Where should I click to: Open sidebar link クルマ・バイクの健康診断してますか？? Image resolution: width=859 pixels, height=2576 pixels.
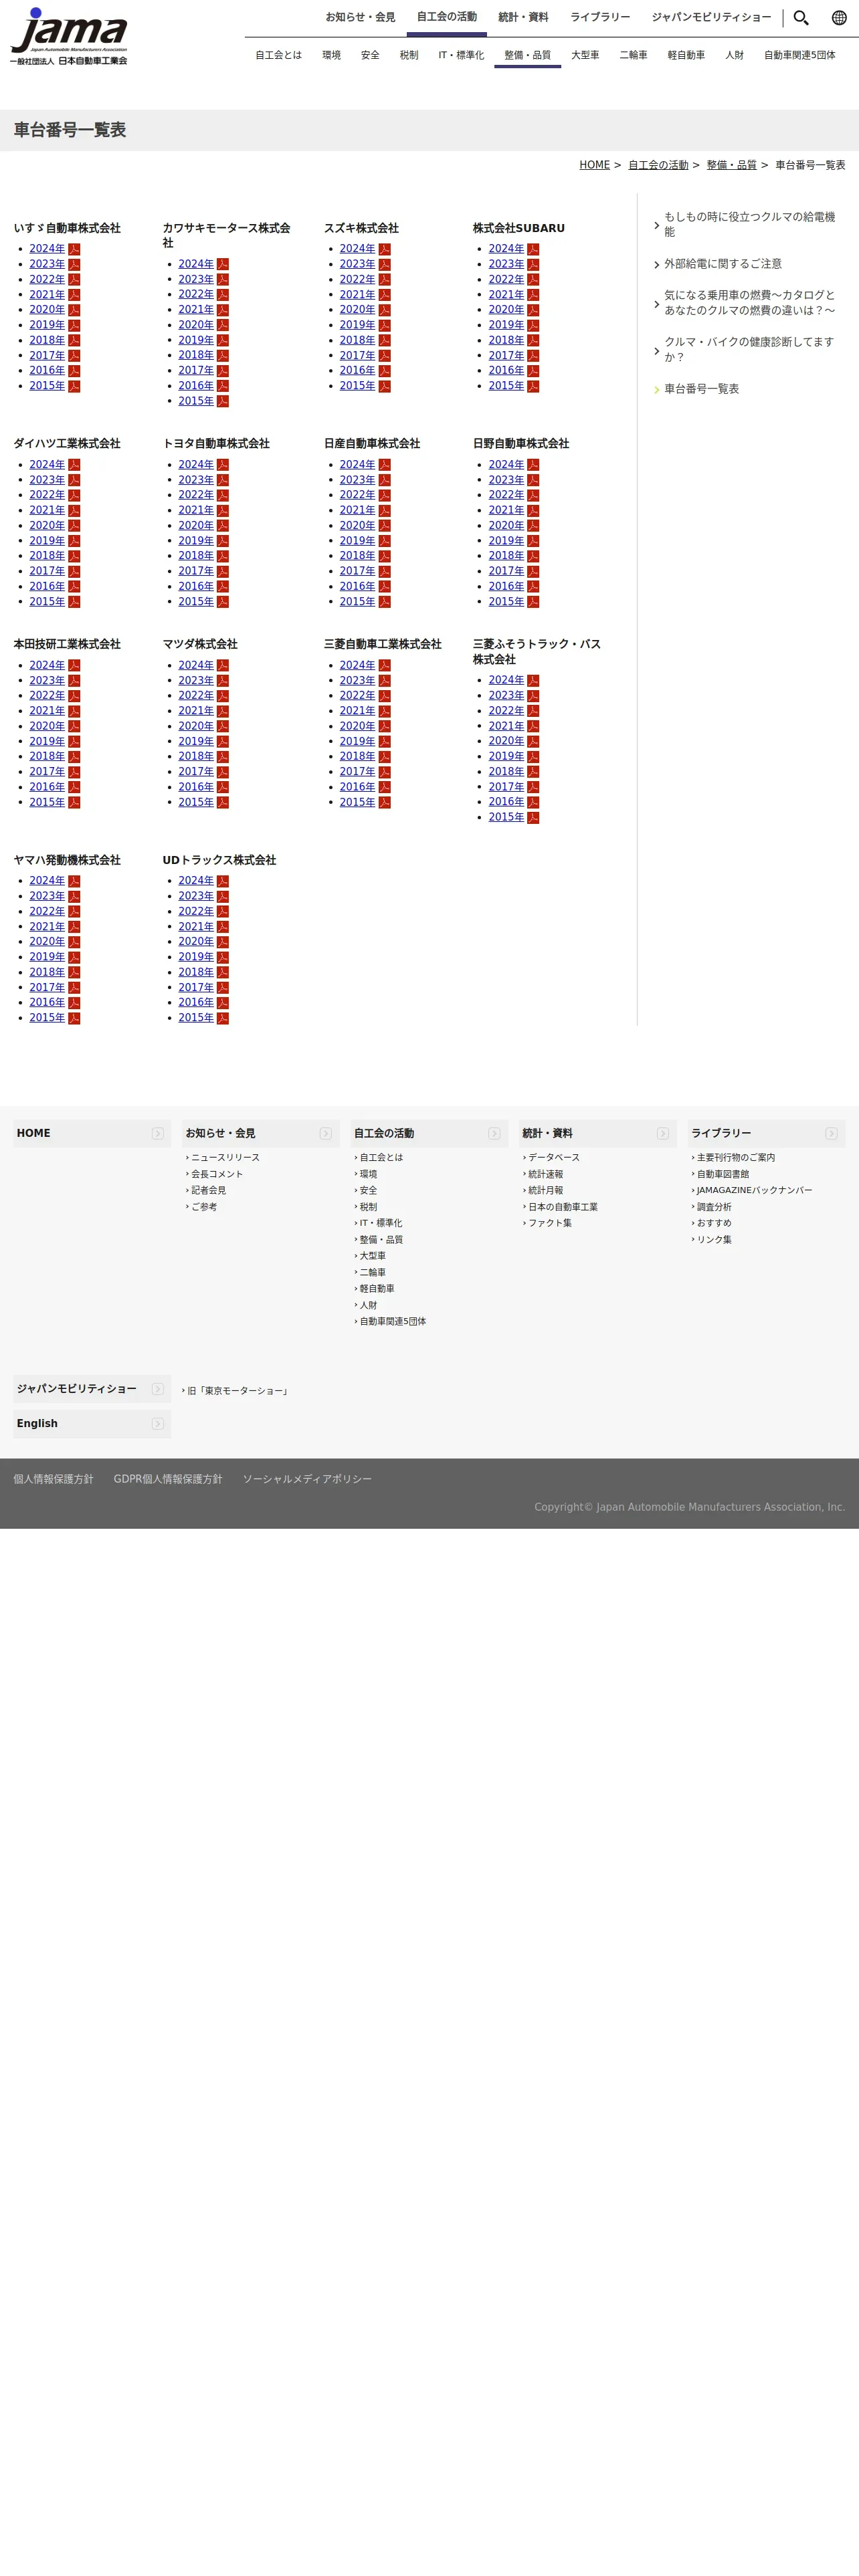click(749, 349)
